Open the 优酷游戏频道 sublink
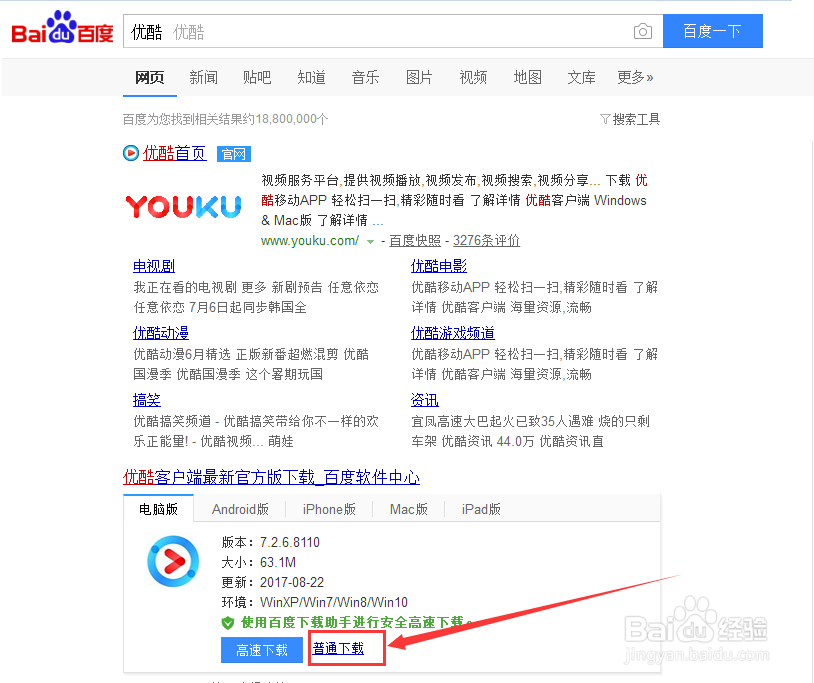The width and height of the screenshot is (814, 683). point(453,333)
